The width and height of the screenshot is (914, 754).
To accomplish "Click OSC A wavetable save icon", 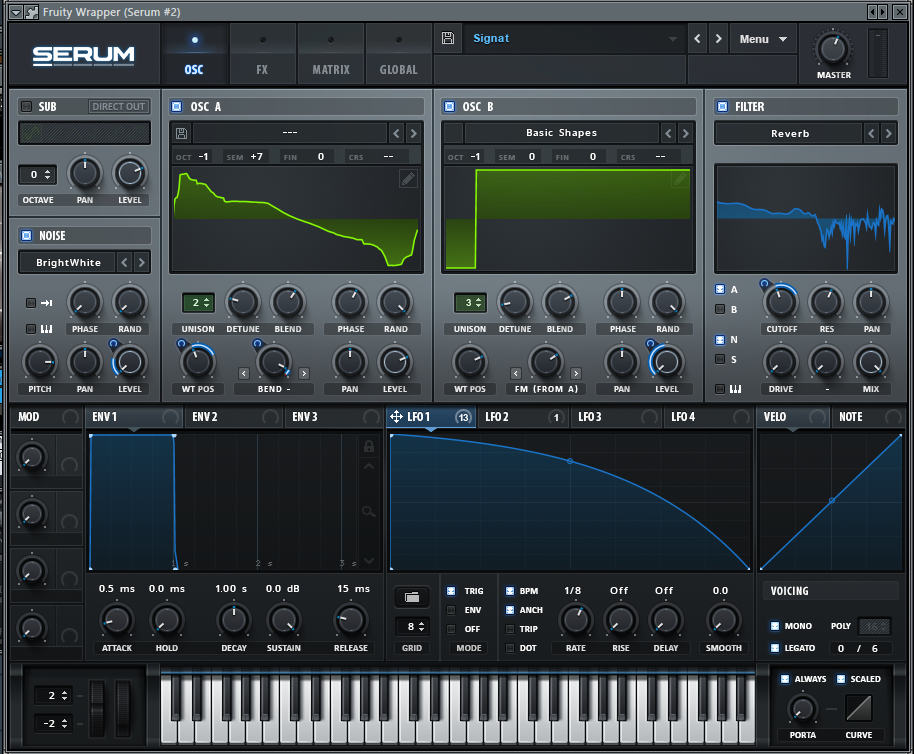I will click(181, 133).
